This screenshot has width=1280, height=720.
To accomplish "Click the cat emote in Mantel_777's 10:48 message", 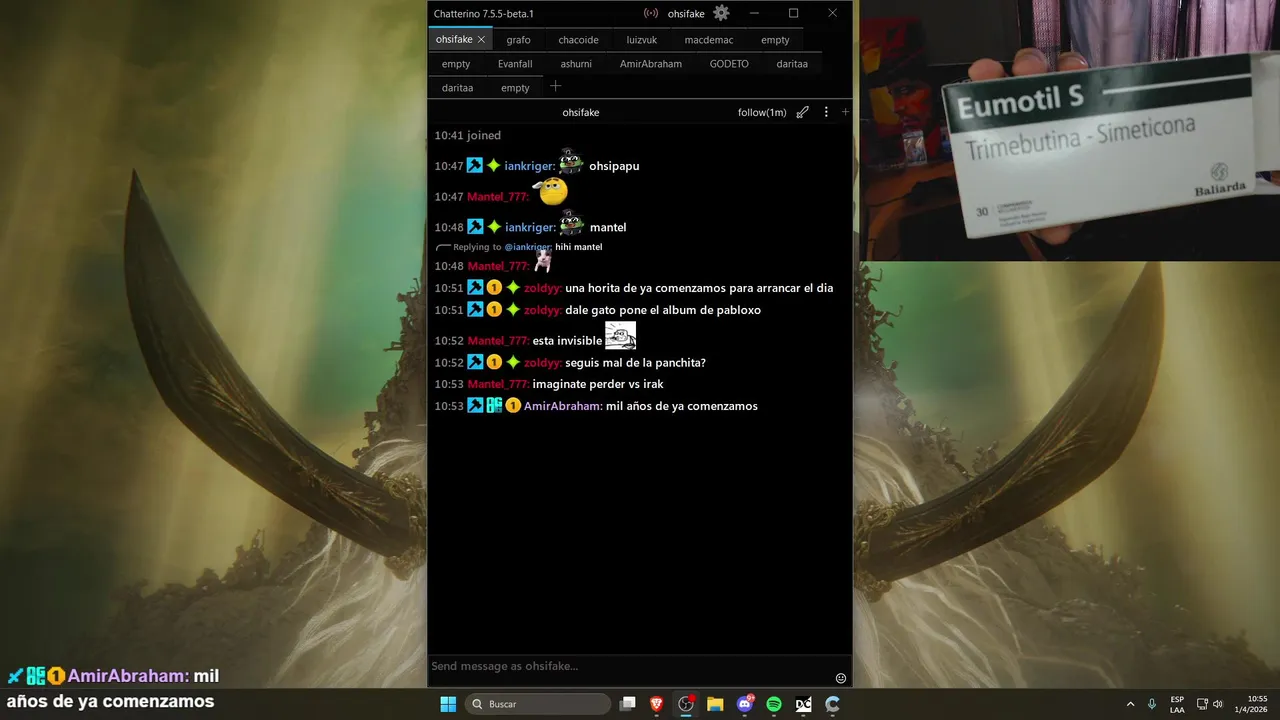I will (543, 261).
